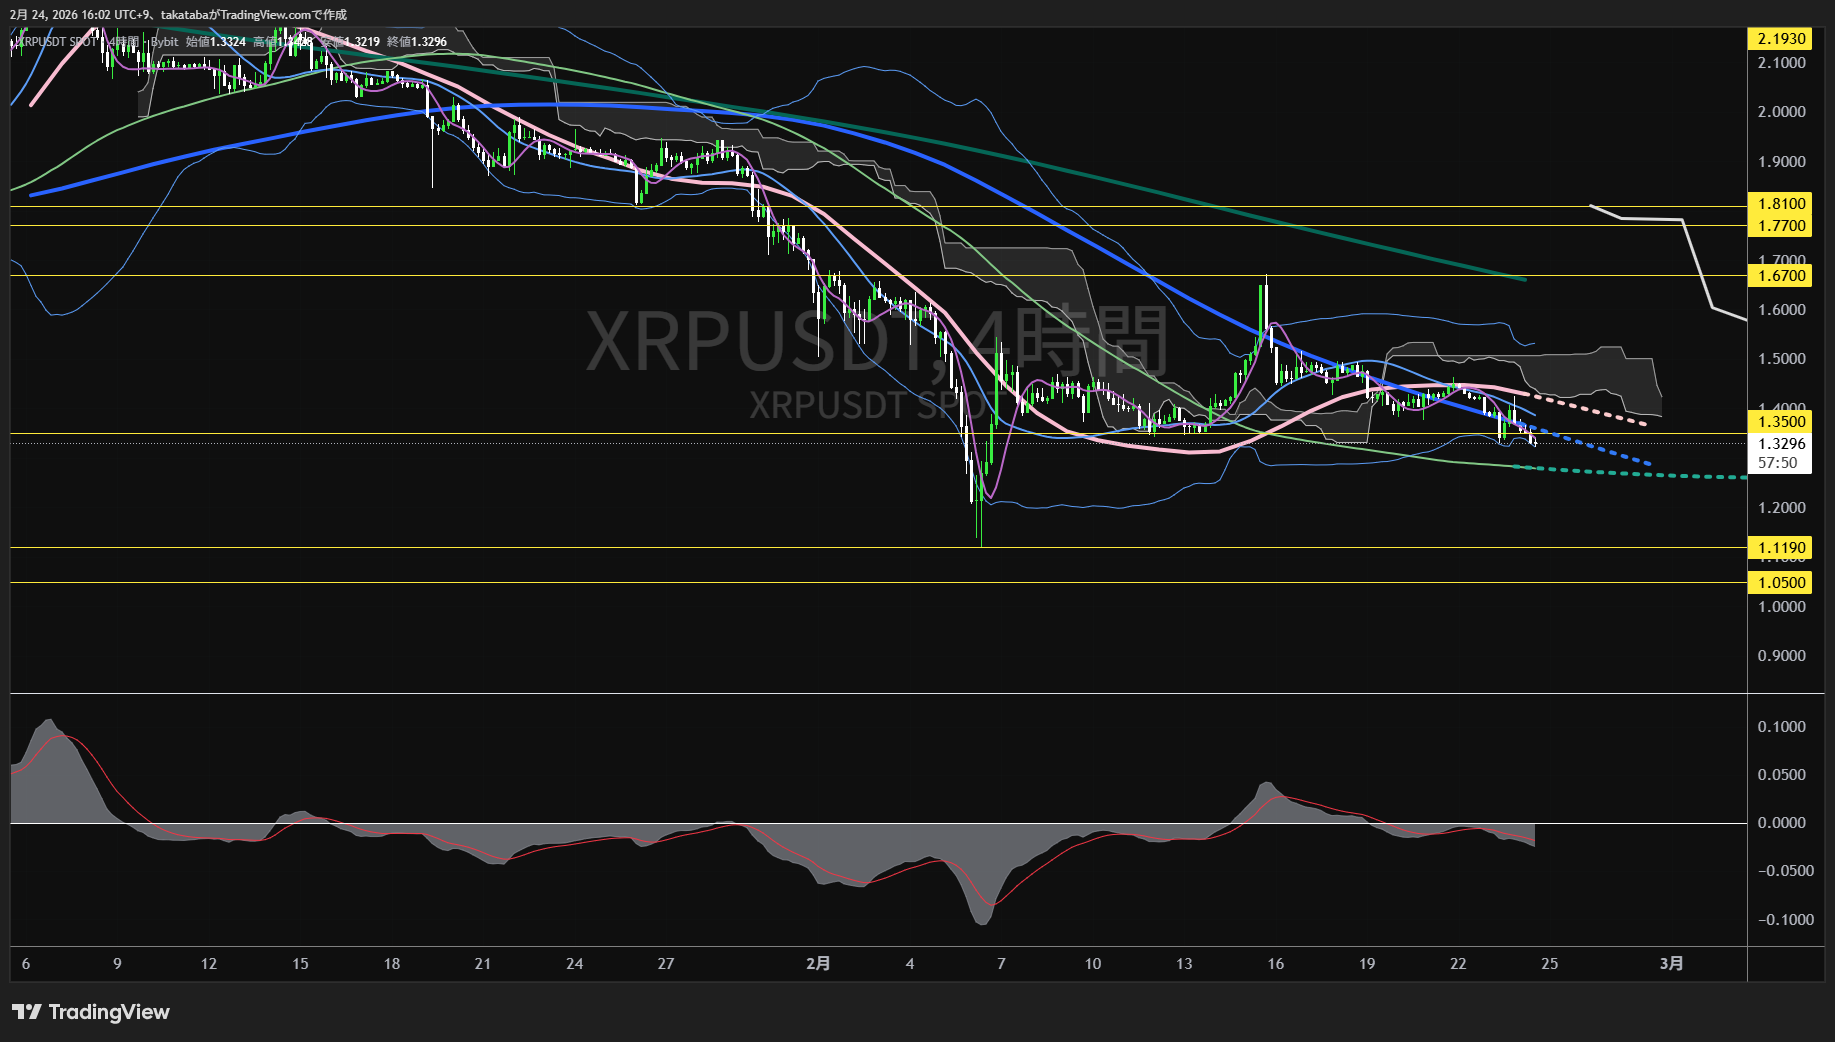The height and width of the screenshot is (1042, 1835).
Task: Select the 始値1.3324 open value in legend
Action: [x=216, y=42]
